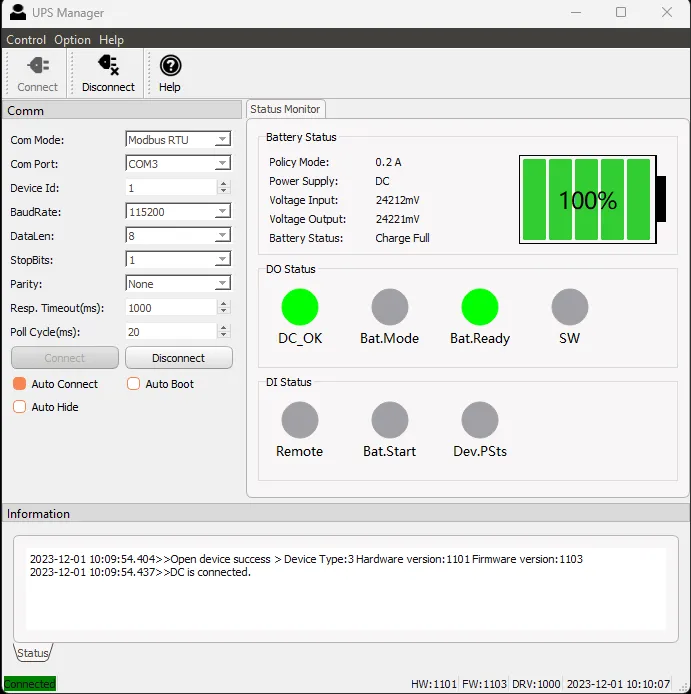
Task: Click the Comm panel header
Action: pyautogui.click(x=122, y=110)
